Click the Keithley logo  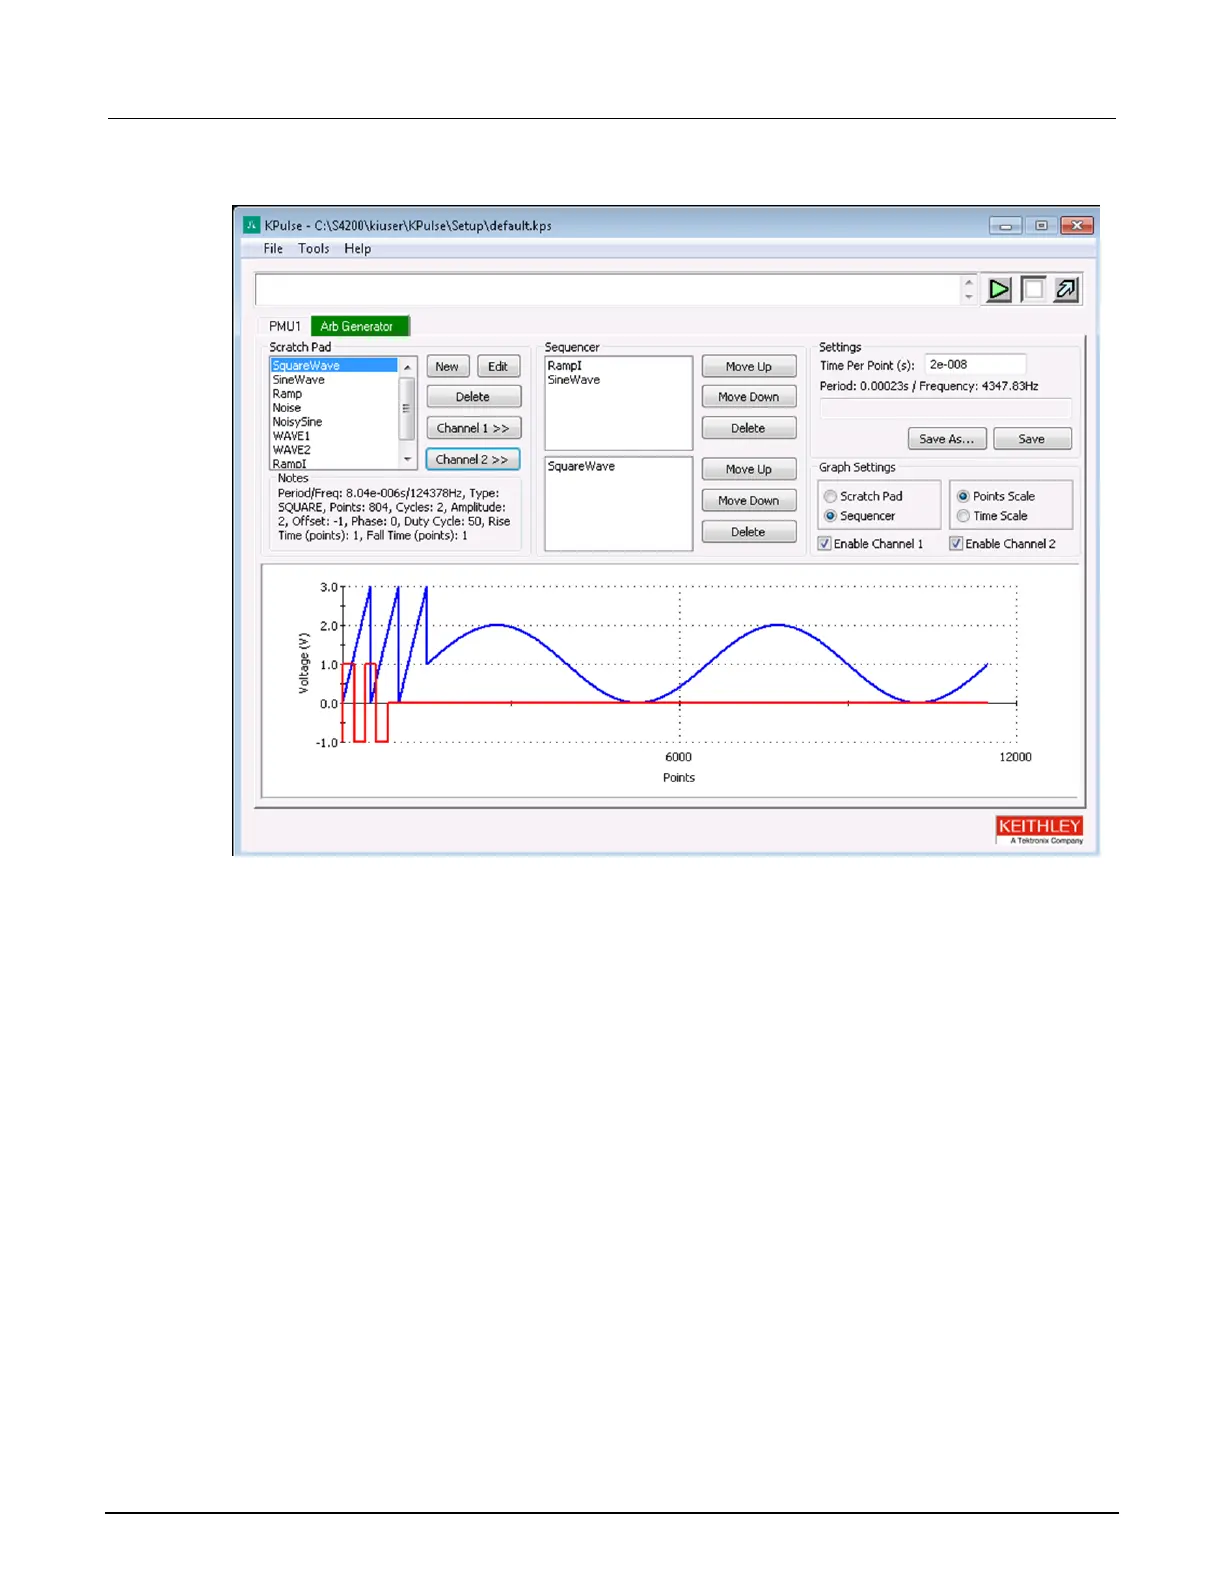click(x=1040, y=830)
